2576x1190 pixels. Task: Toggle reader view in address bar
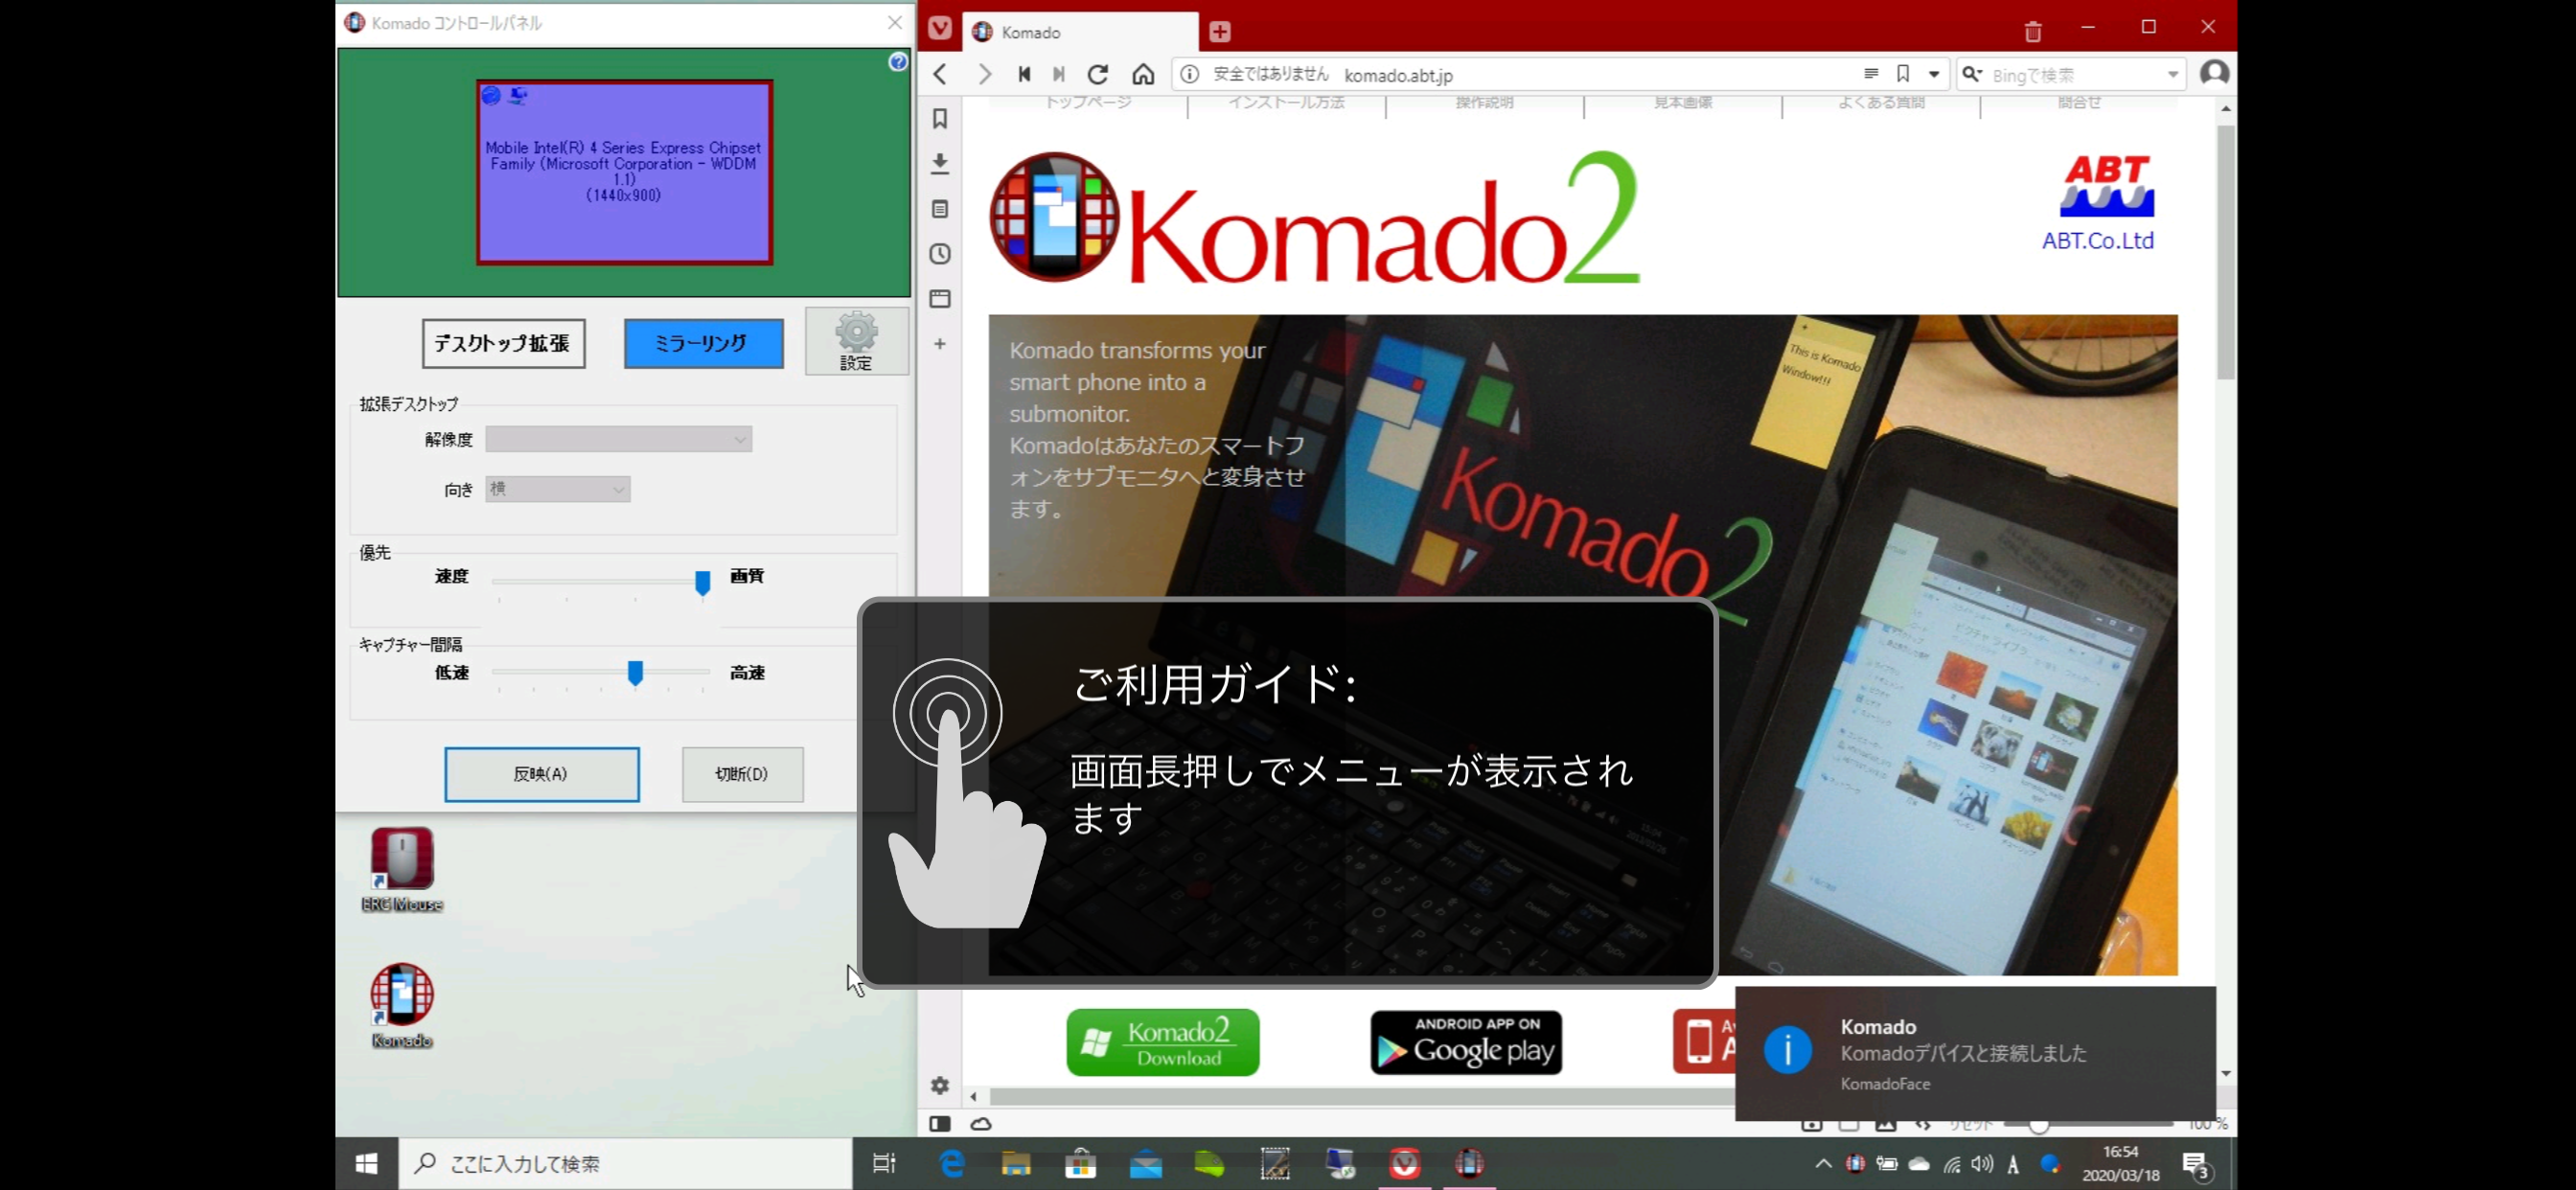tap(1870, 74)
